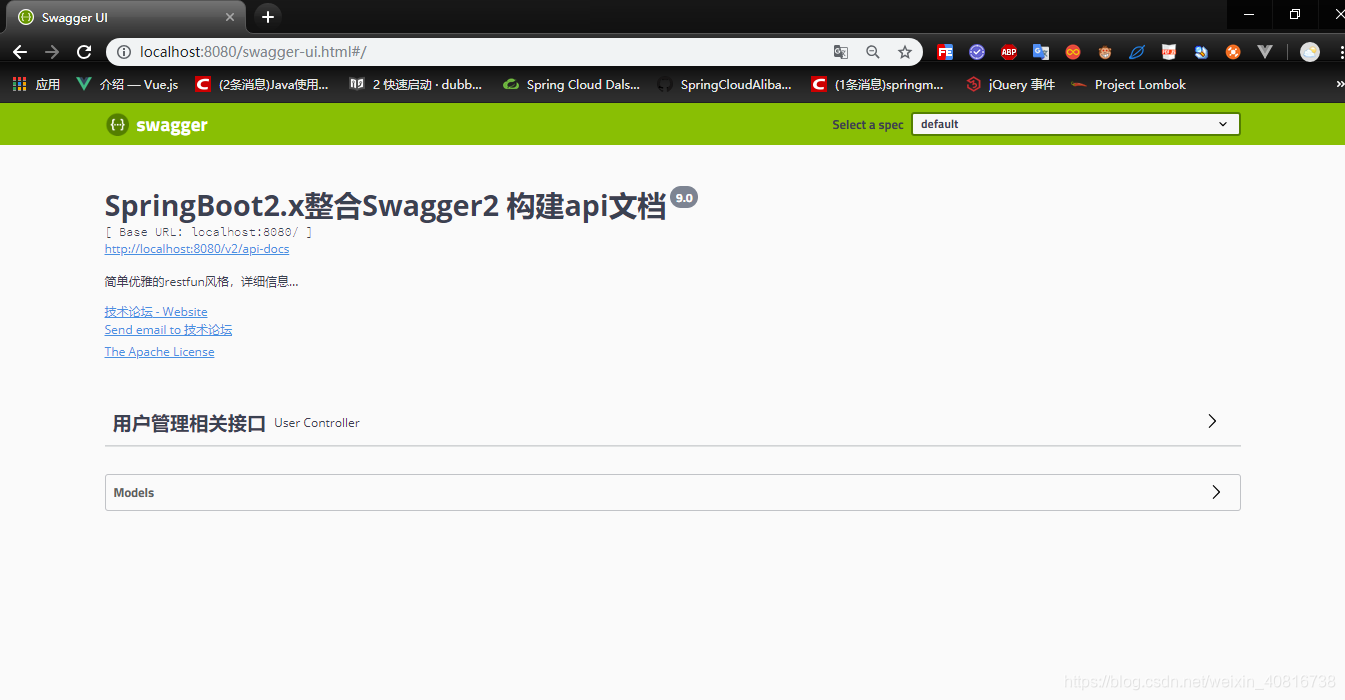Open jQuery 事件 bookmark
Screen dimensions: 1345x700
pyautogui.click(x=1011, y=85)
